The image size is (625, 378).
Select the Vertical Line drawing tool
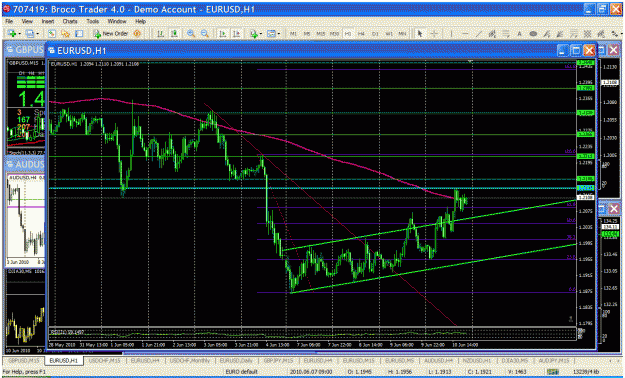click(451, 34)
